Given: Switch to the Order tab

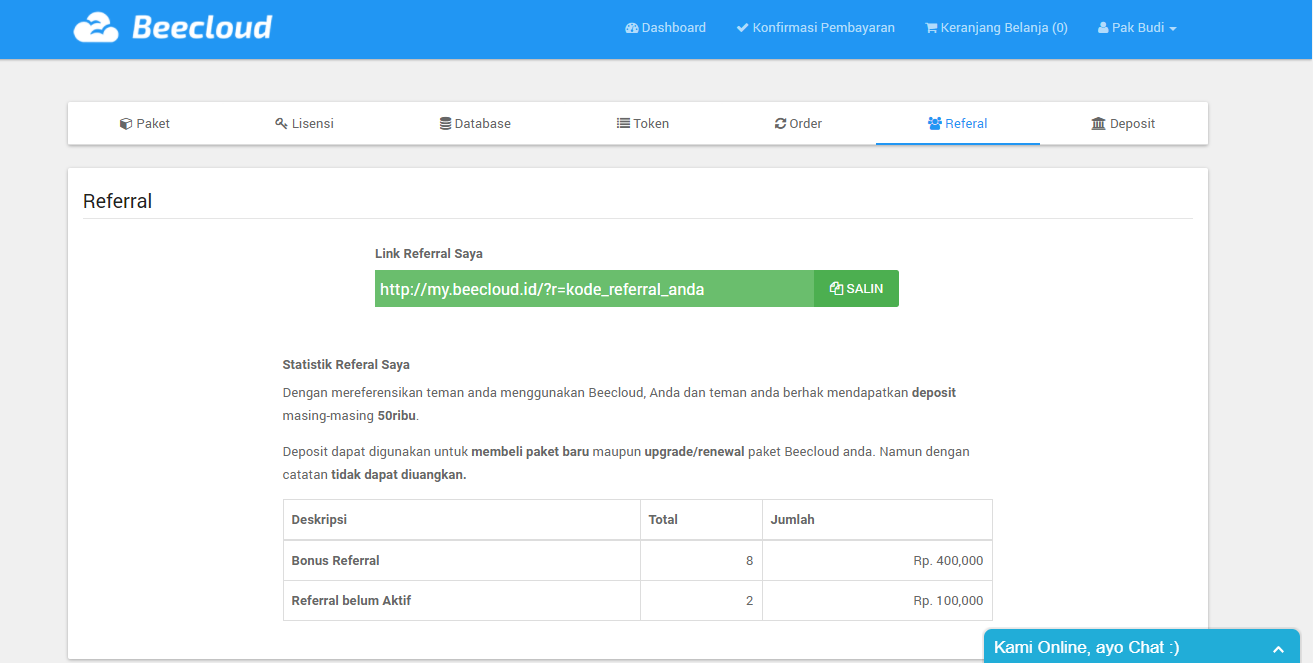Looking at the screenshot, I should coord(798,124).
